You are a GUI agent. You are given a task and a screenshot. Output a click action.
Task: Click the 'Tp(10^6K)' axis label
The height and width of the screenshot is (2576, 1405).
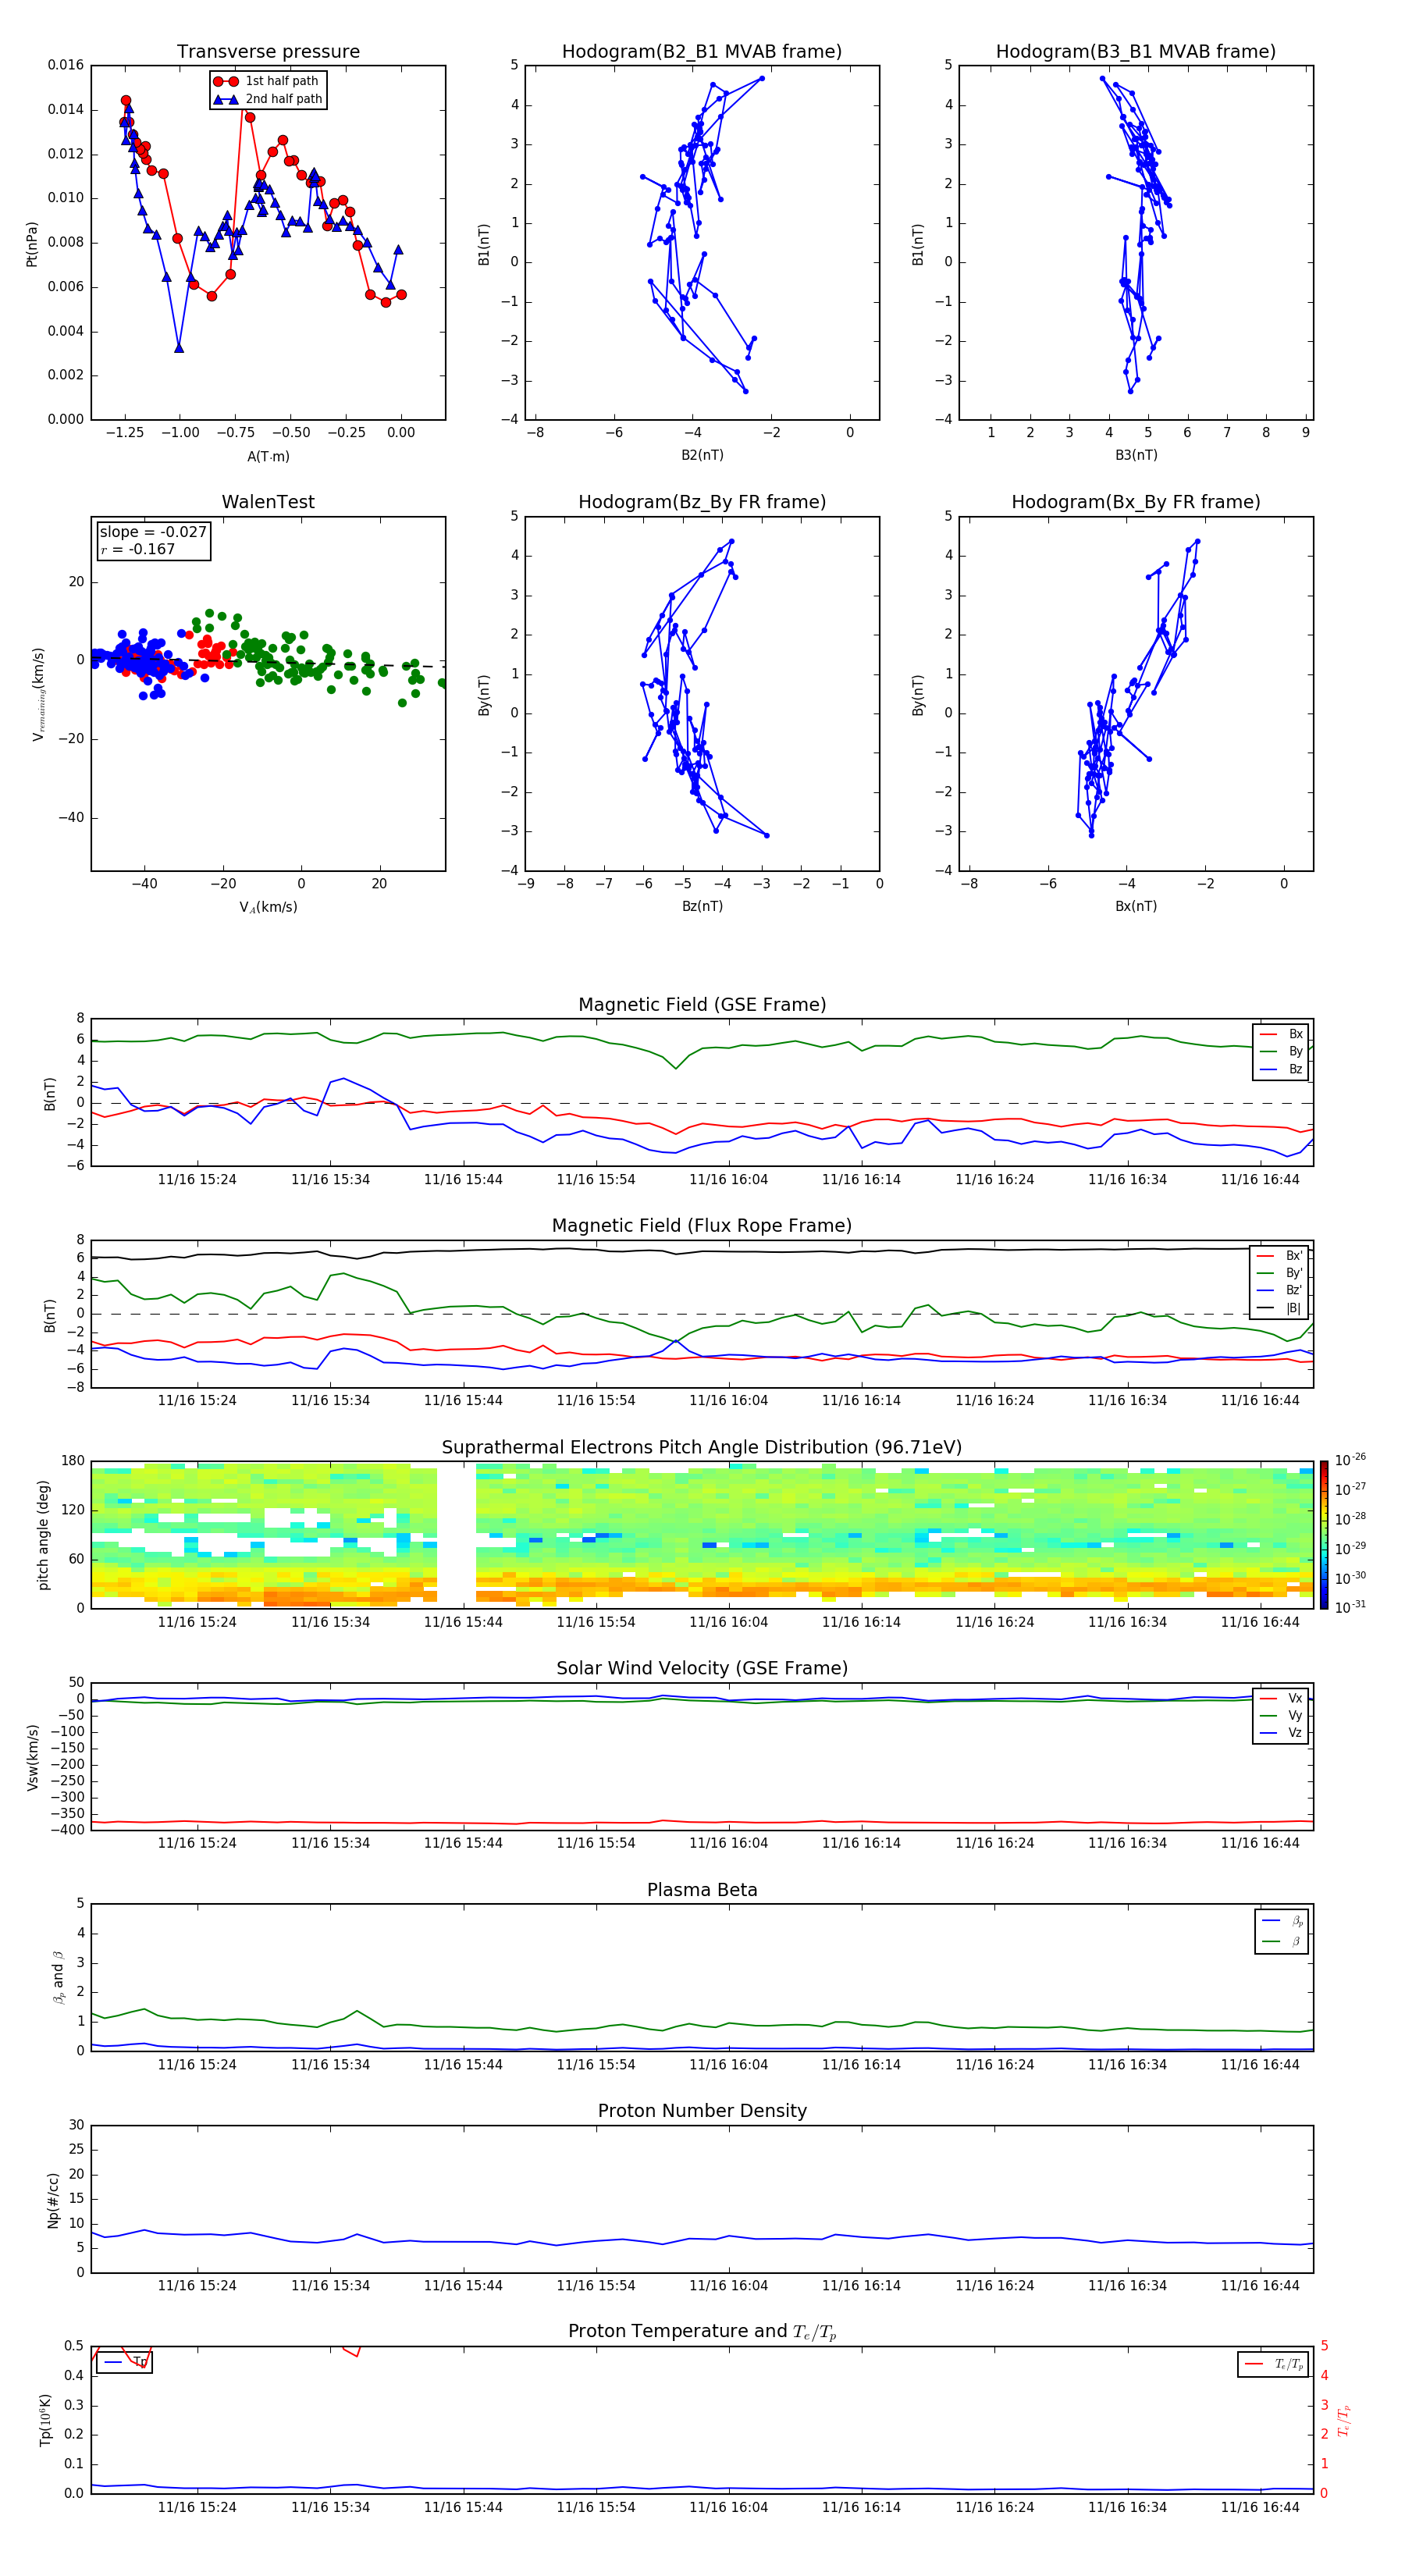(45, 2420)
